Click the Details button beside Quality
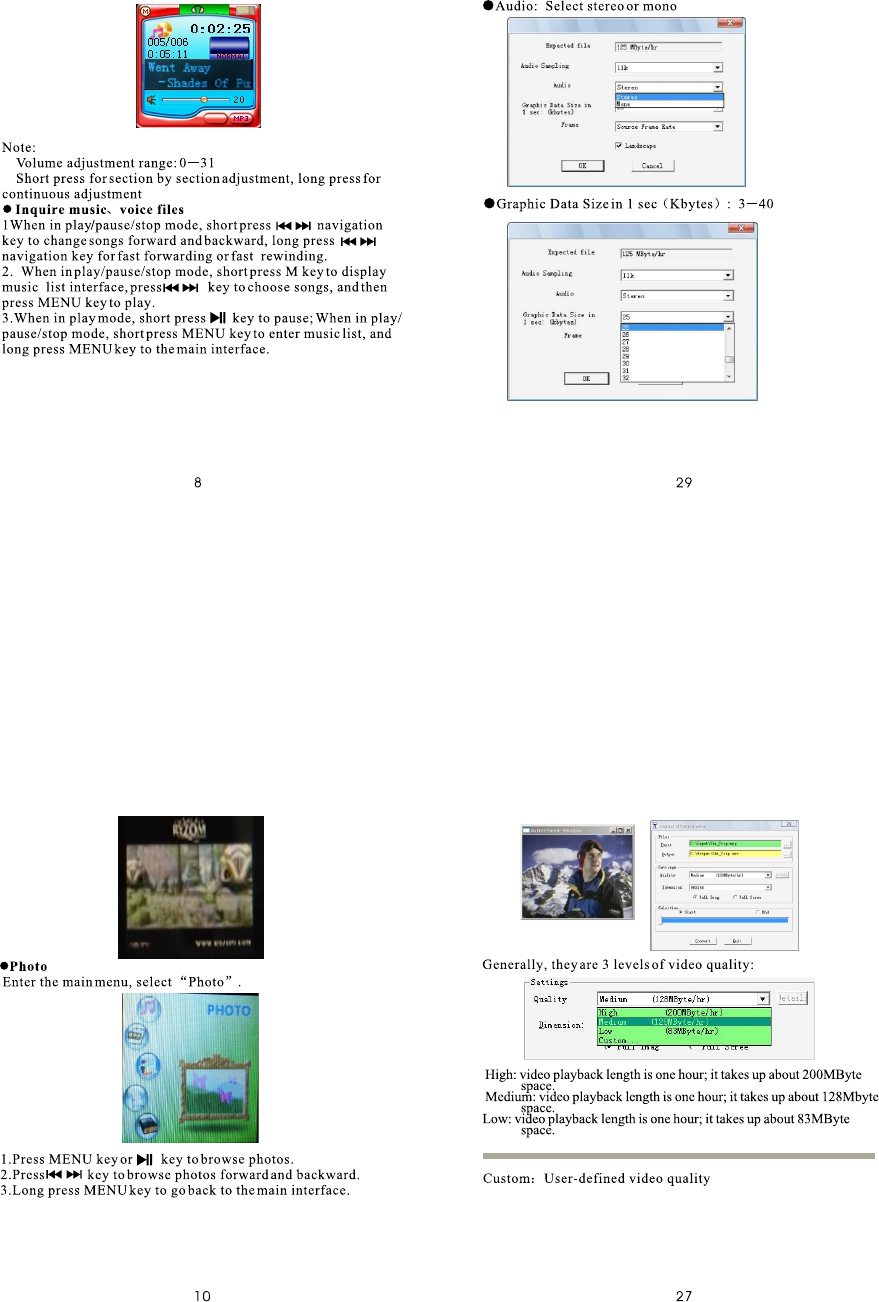The image size is (879, 1302). point(793,998)
